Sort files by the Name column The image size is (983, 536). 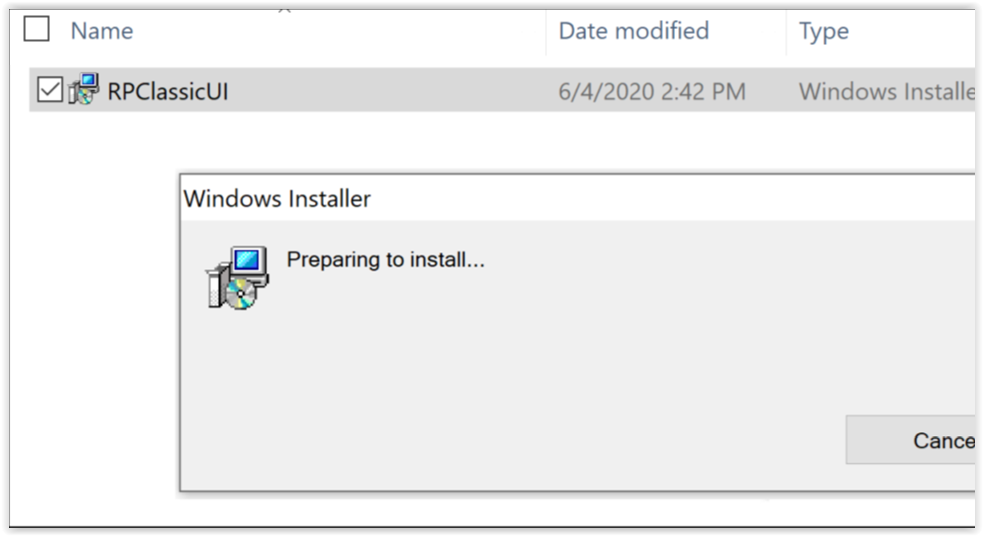(x=102, y=31)
